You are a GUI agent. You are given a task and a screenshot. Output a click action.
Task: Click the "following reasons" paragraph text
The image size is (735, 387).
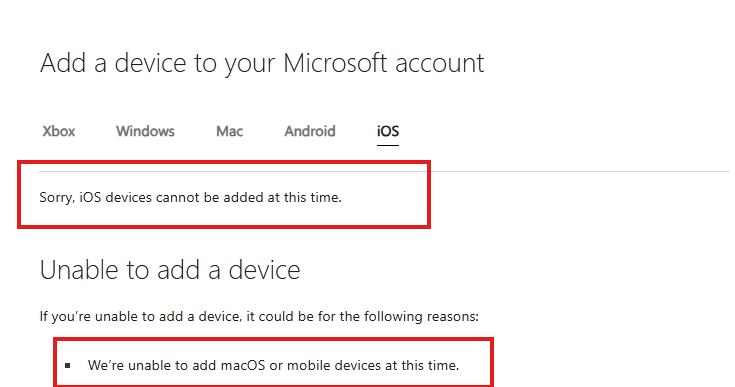pyautogui.click(x=259, y=316)
